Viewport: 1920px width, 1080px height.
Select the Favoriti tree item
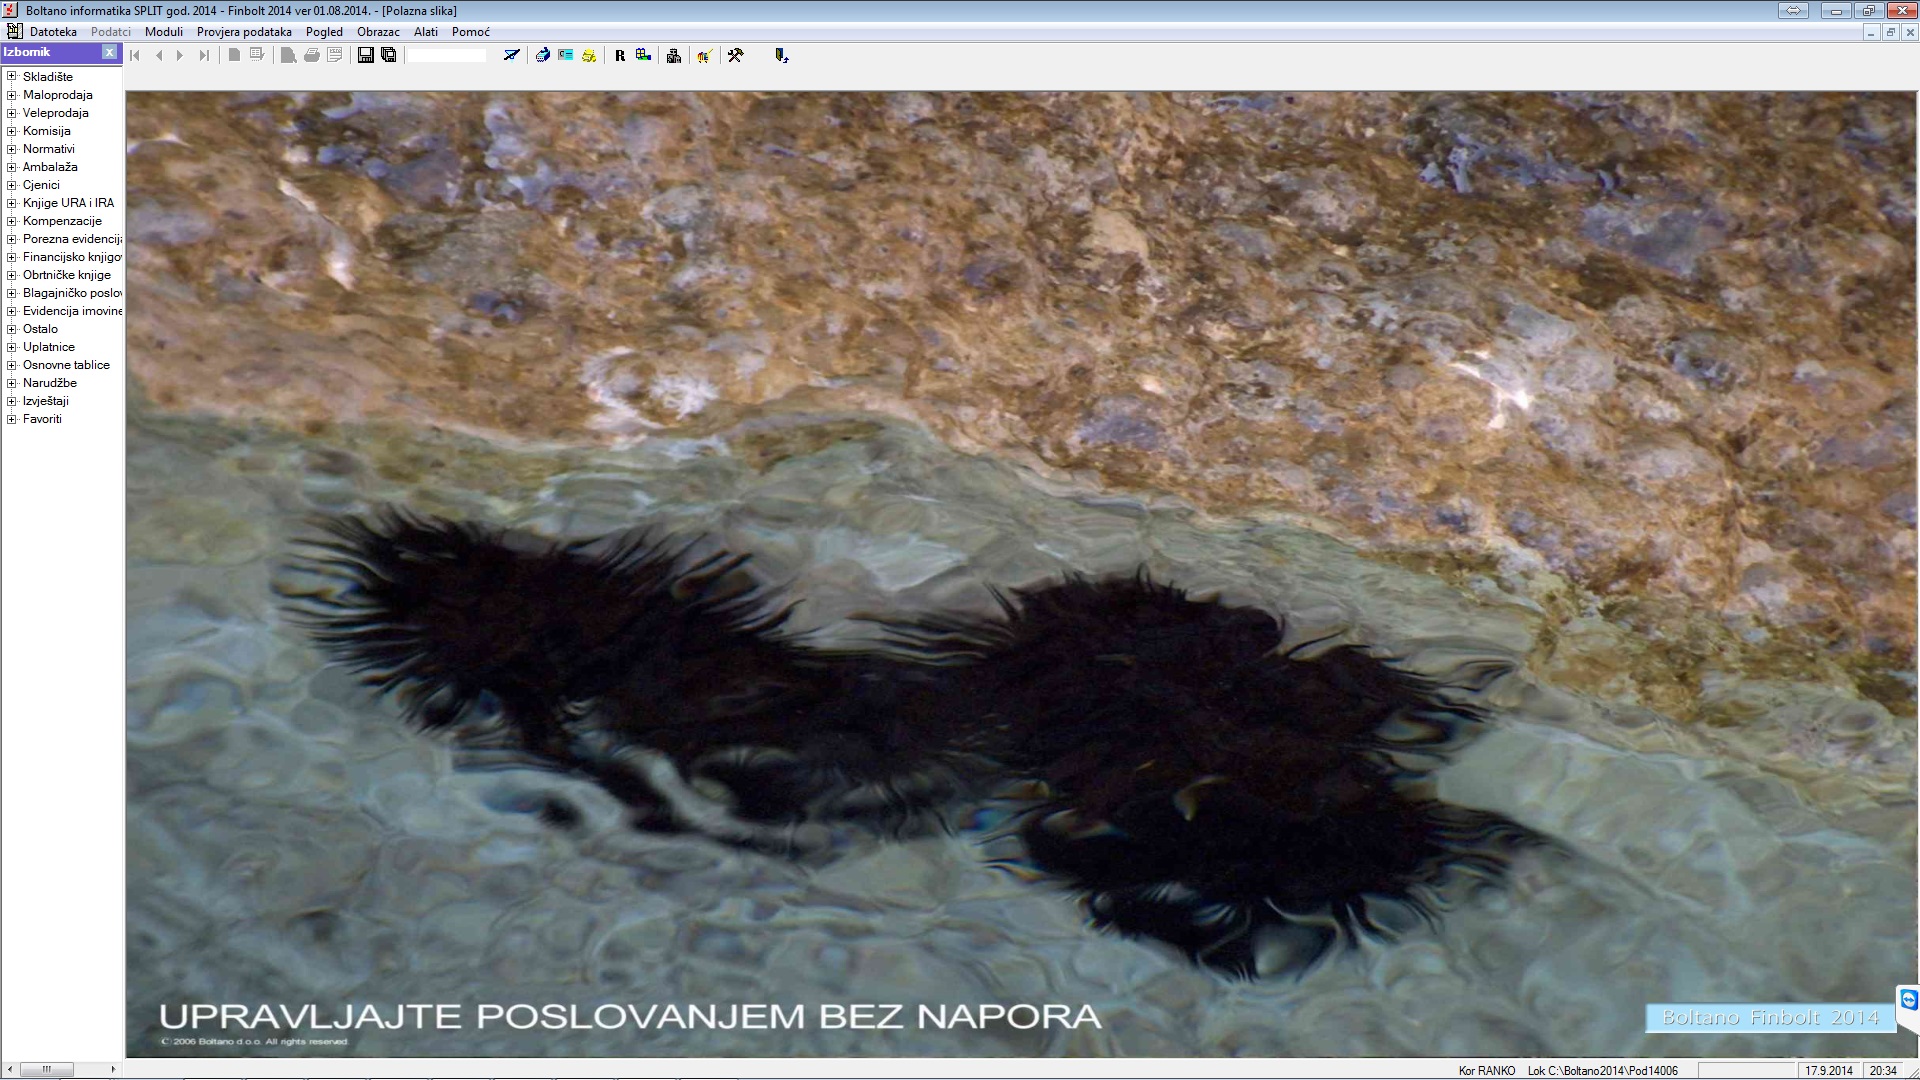42,419
